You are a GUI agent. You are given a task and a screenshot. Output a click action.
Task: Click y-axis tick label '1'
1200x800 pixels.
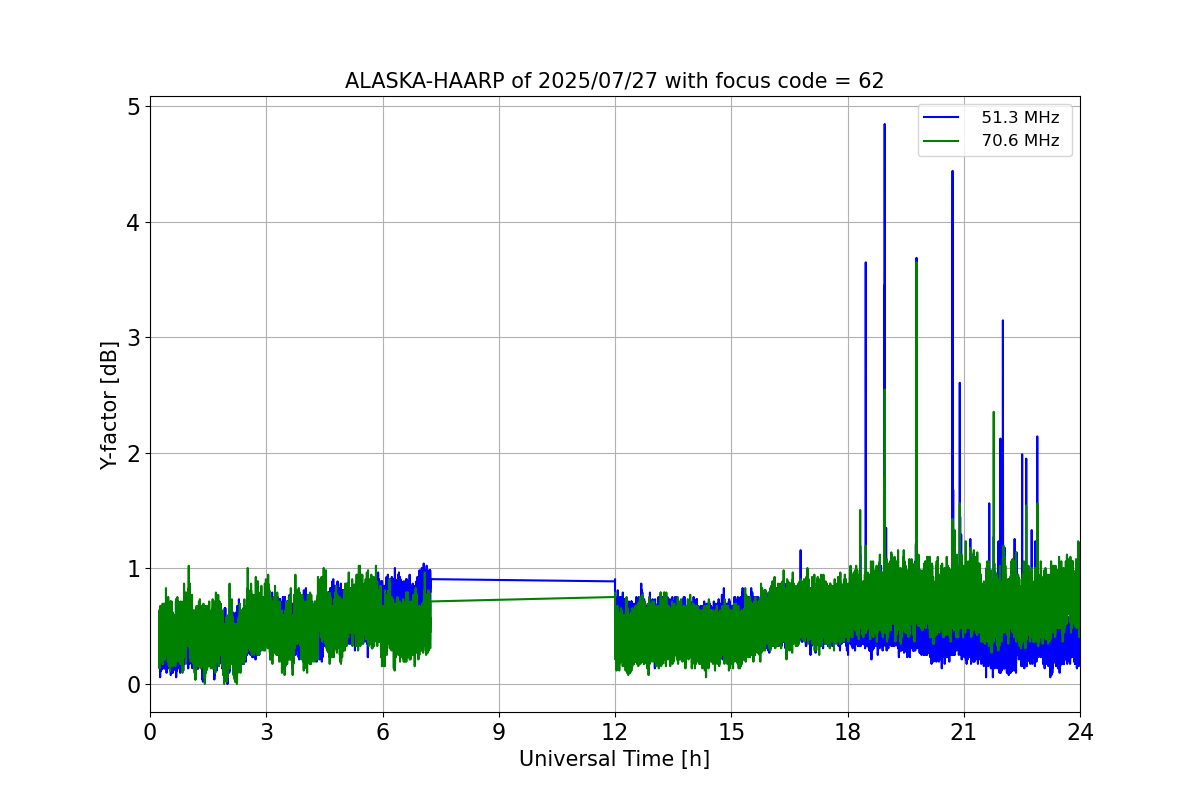134,568
